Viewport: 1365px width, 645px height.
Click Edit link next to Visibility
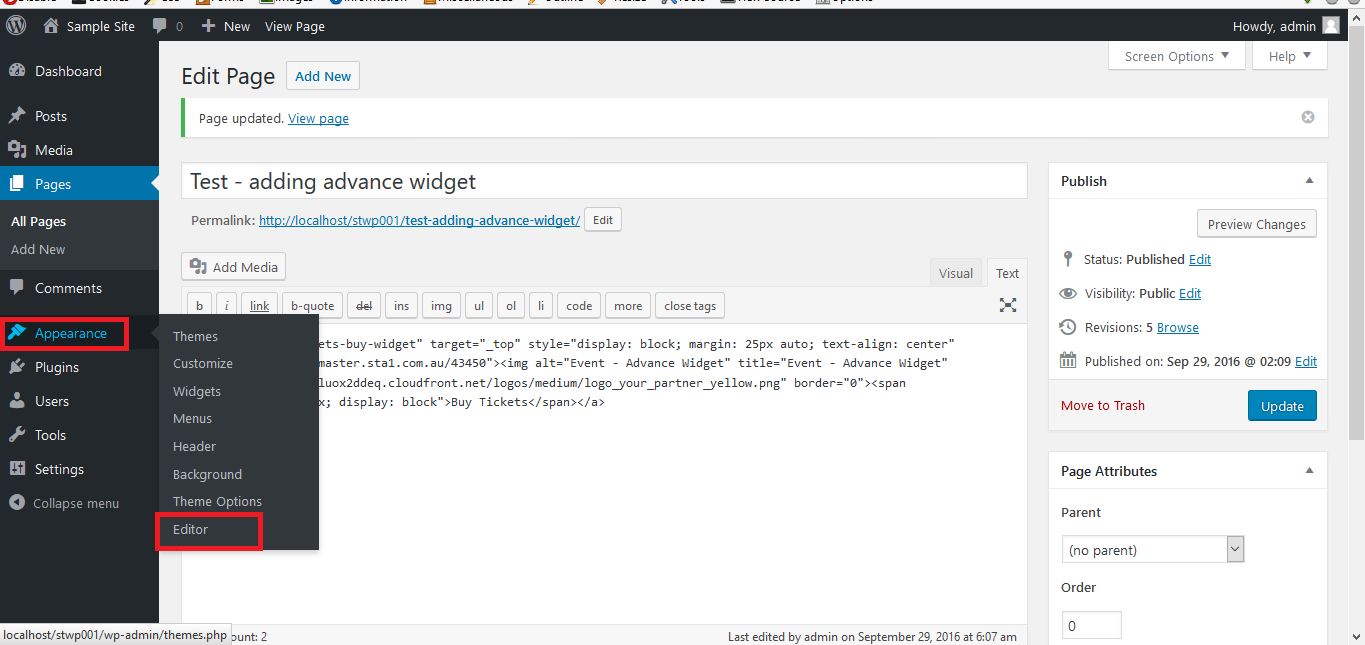[x=1190, y=293]
